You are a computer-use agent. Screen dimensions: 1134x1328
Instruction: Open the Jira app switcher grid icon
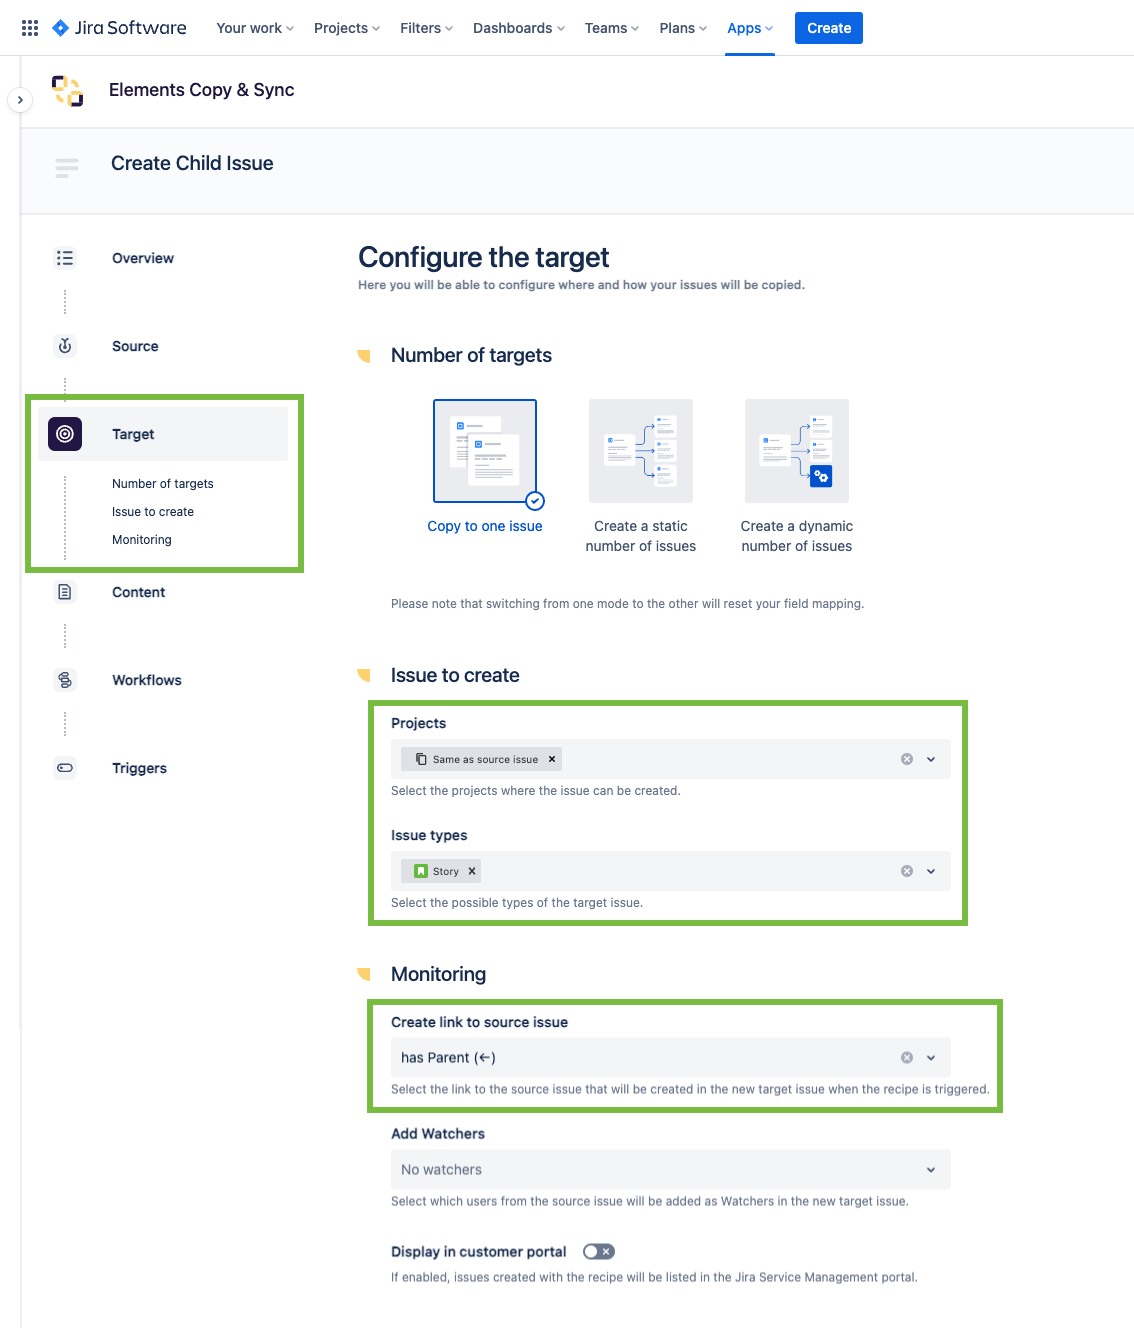[x=30, y=28]
